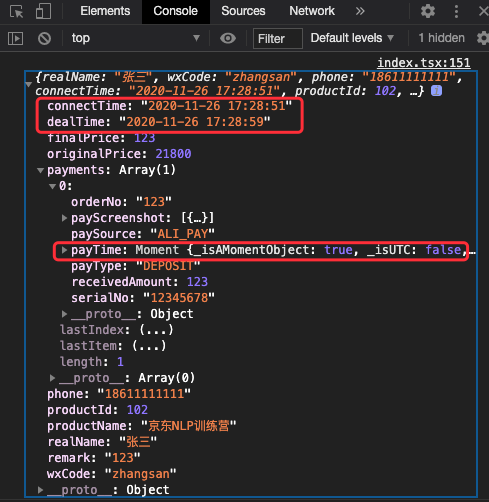
Task: Select the finalPrice 123 value
Action: 145,138
